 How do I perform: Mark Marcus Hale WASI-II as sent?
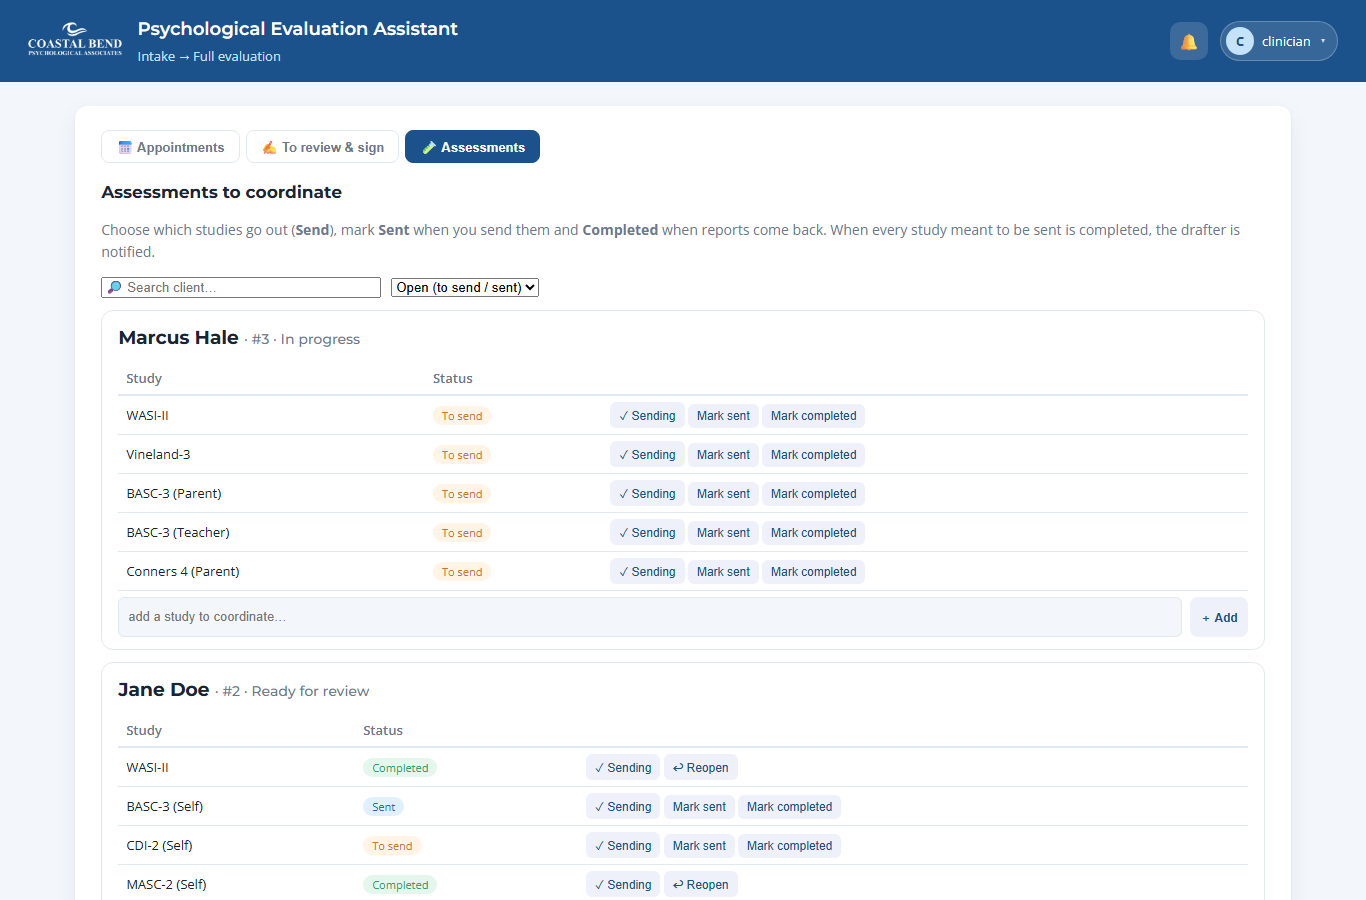[723, 416]
